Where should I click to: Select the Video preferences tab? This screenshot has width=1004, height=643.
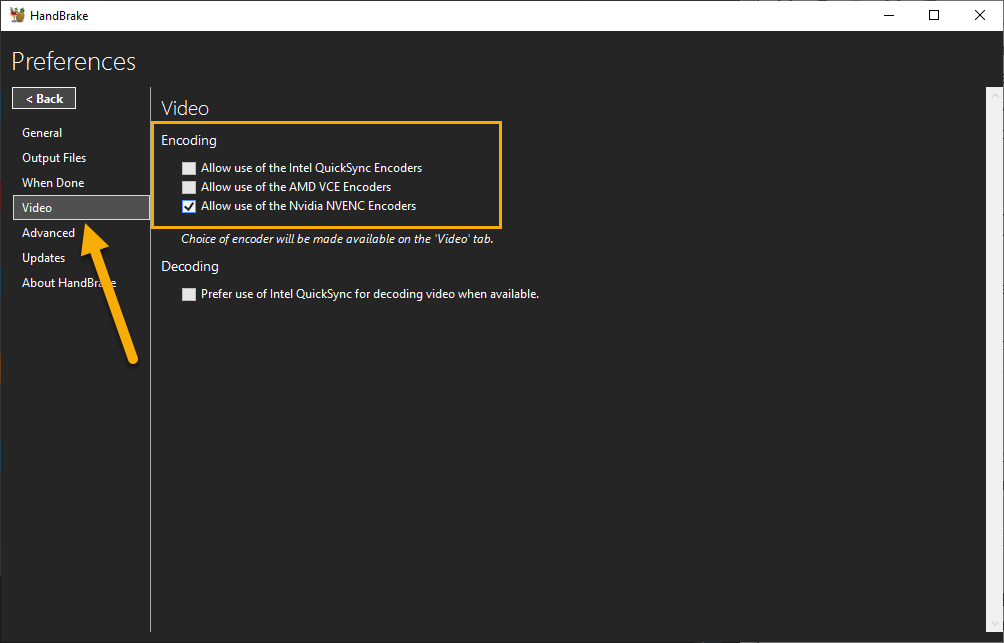[x=37, y=207]
